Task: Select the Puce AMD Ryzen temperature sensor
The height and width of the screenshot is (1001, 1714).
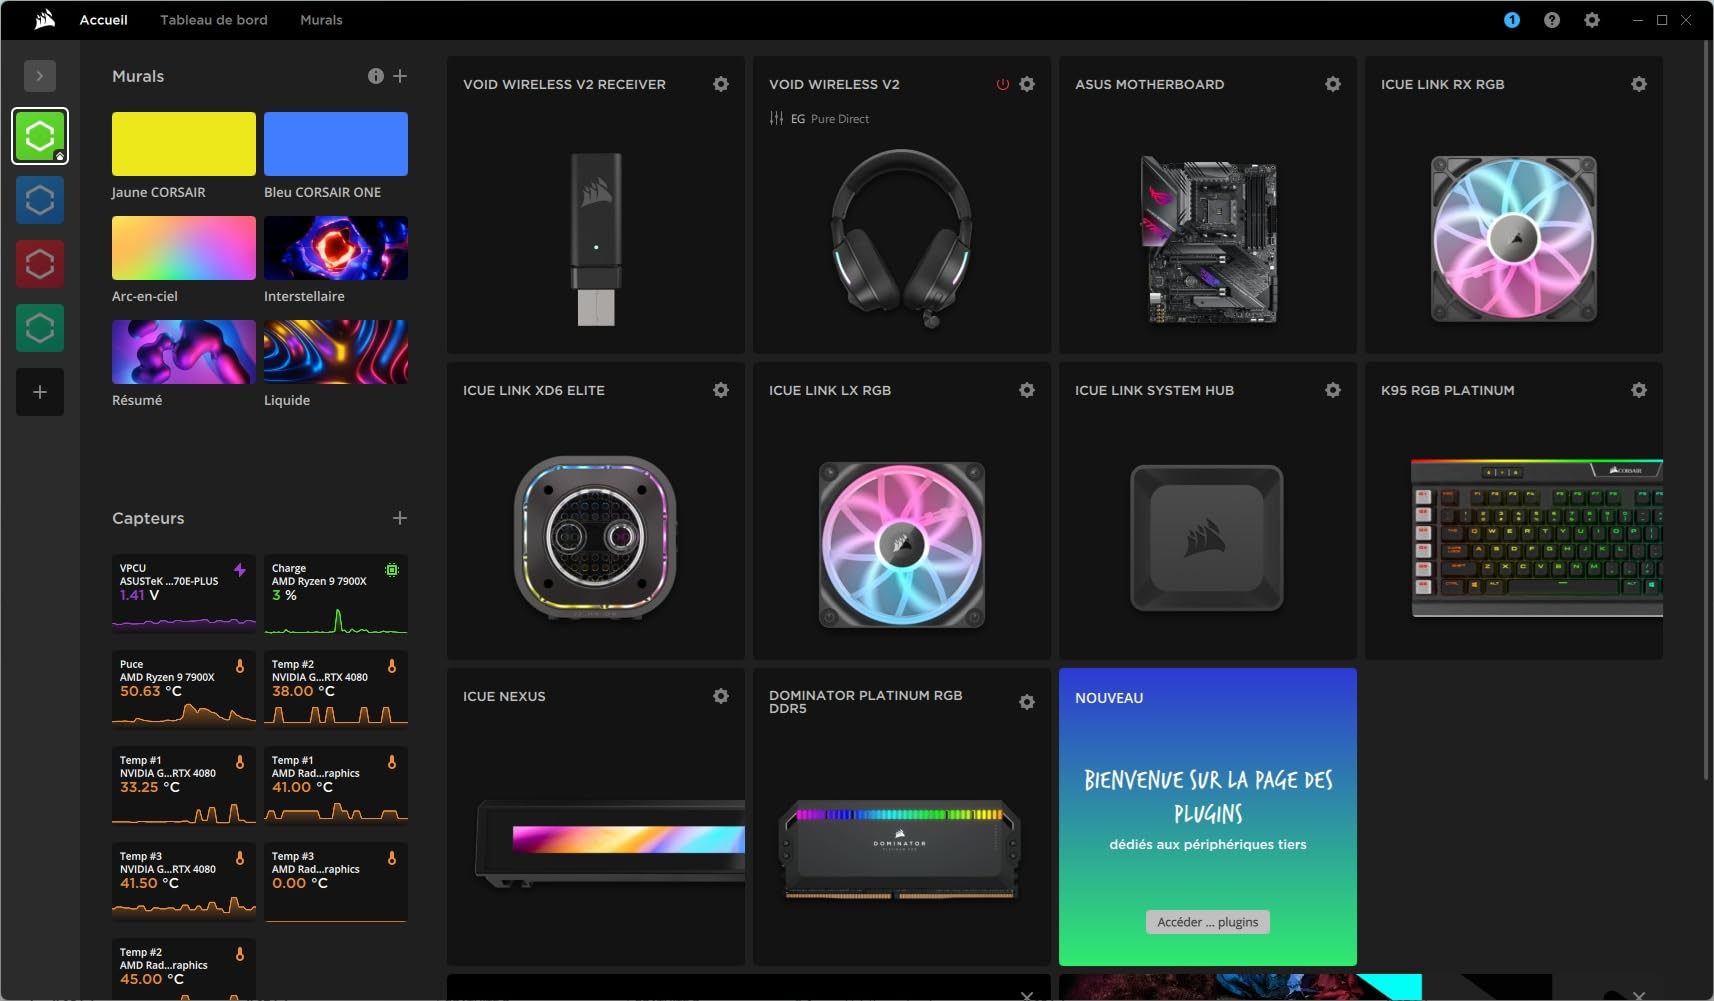Action: pyautogui.click(x=184, y=689)
